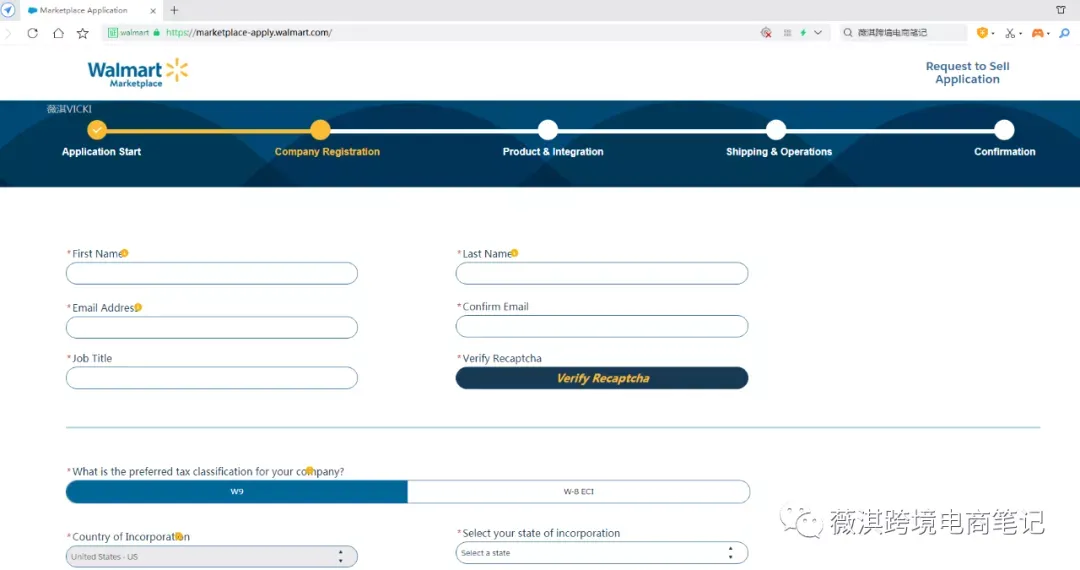The width and height of the screenshot is (1080, 570).
Task: Click the orange shield icon in toolbar
Action: pyautogui.click(x=982, y=33)
